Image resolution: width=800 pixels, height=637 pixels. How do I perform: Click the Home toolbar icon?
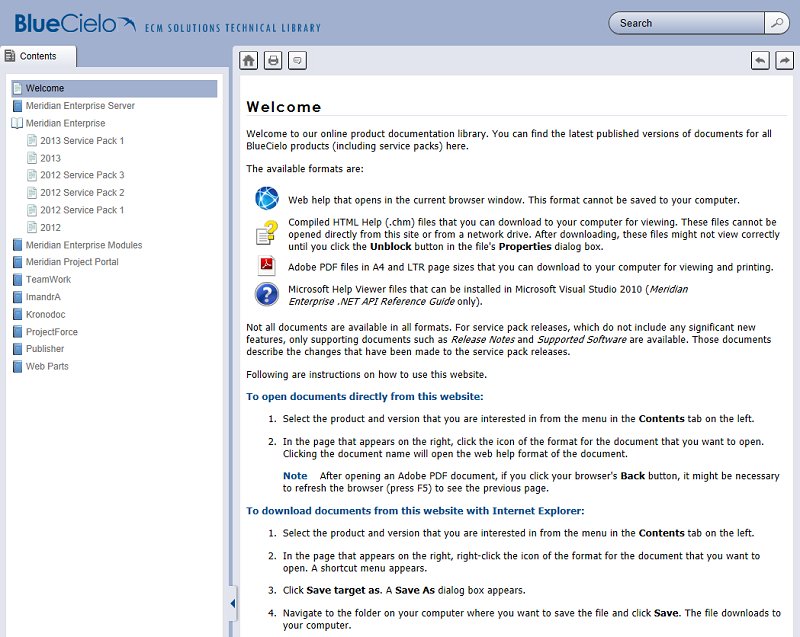click(x=248, y=60)
